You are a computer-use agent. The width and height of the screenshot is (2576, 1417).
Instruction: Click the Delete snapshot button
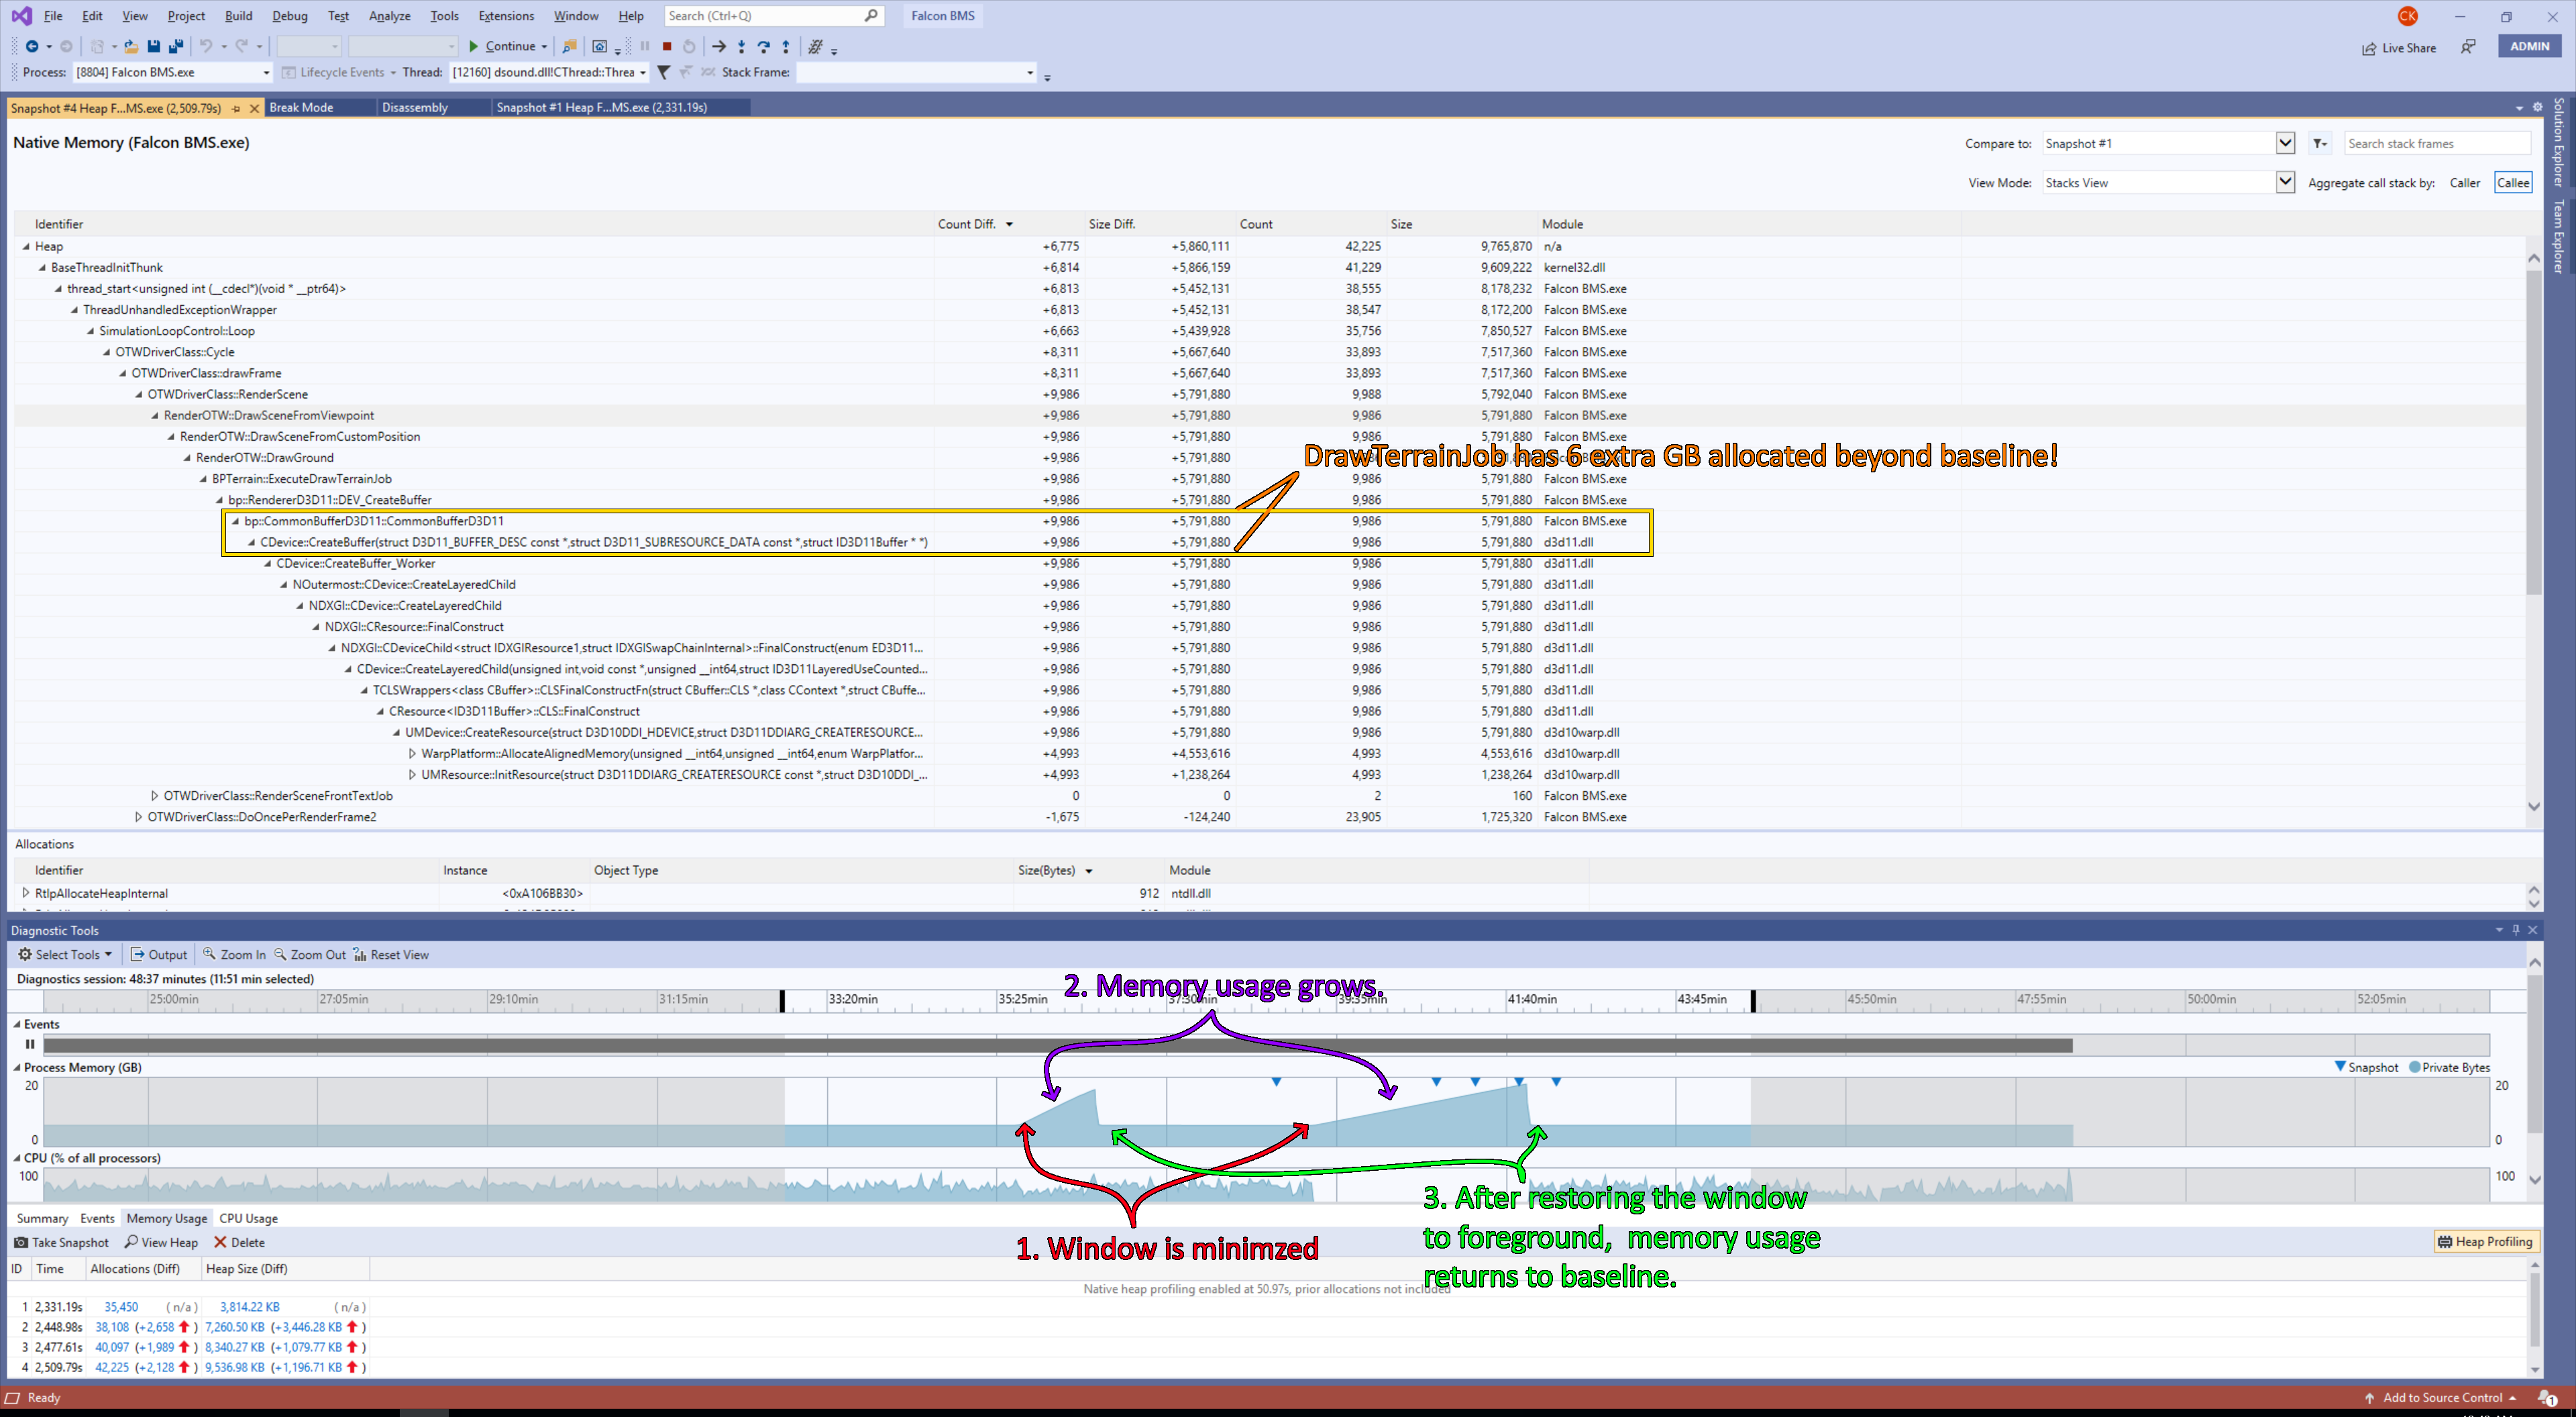coord(239,1242)
